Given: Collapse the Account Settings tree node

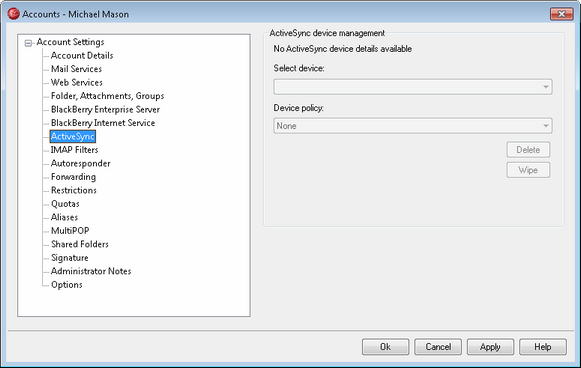Looking at the screenshot, I should 28,43.
